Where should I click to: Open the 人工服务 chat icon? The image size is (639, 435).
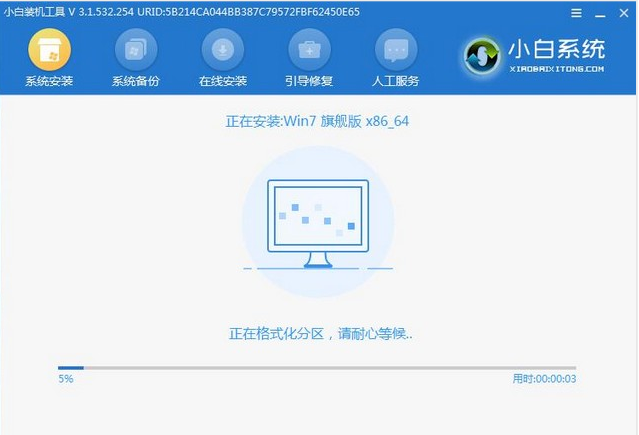pos(396,50)
